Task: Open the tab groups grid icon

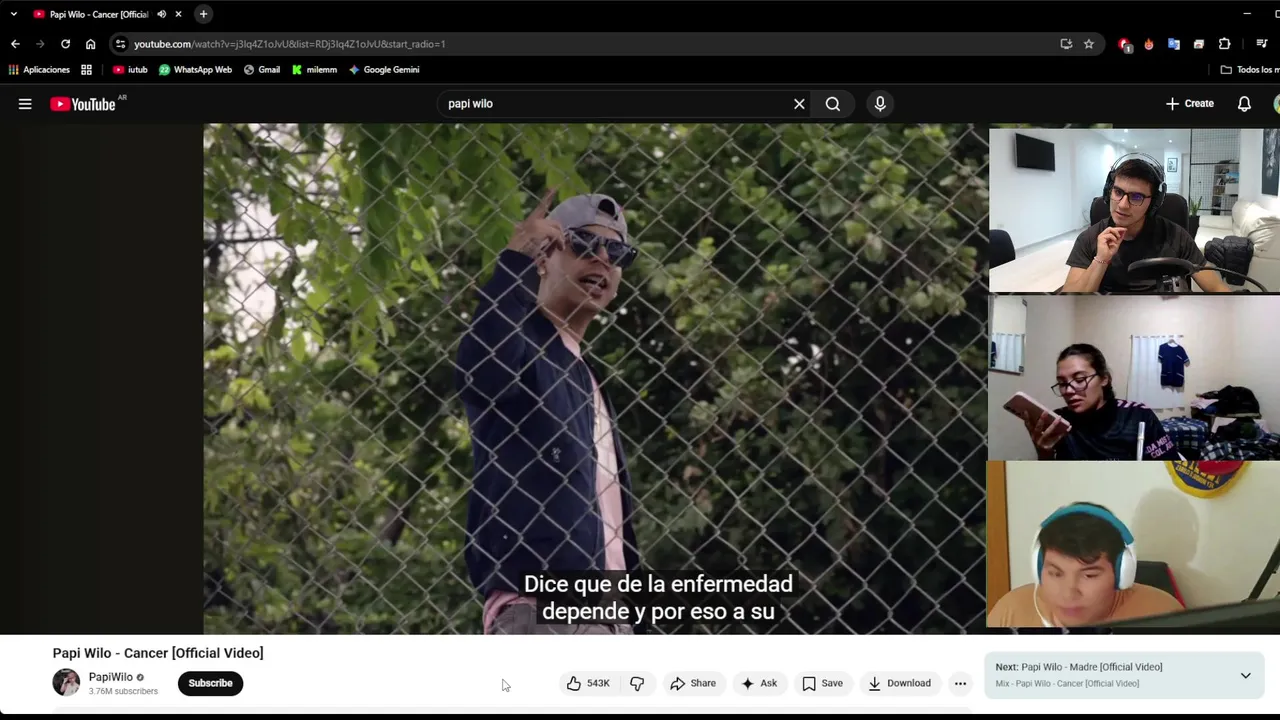Action: (87, 70)
